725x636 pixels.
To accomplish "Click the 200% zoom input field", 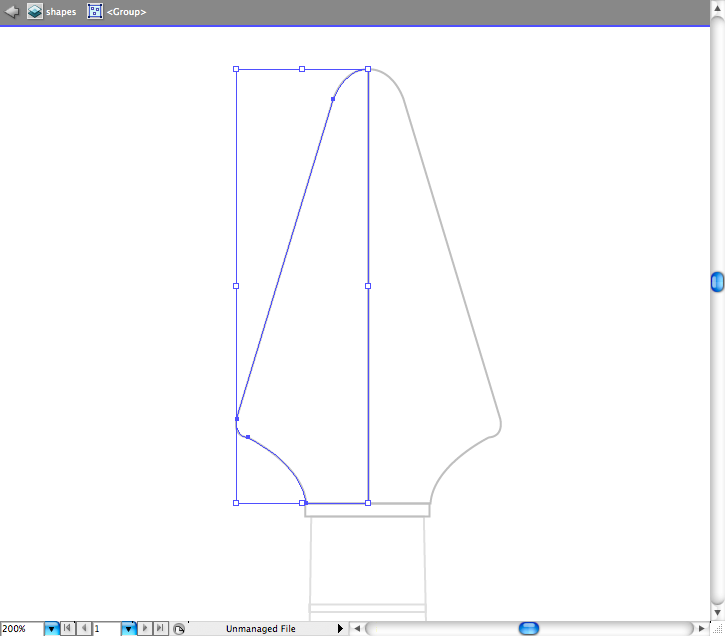I will pyautogui.click(x=21, y=628).
